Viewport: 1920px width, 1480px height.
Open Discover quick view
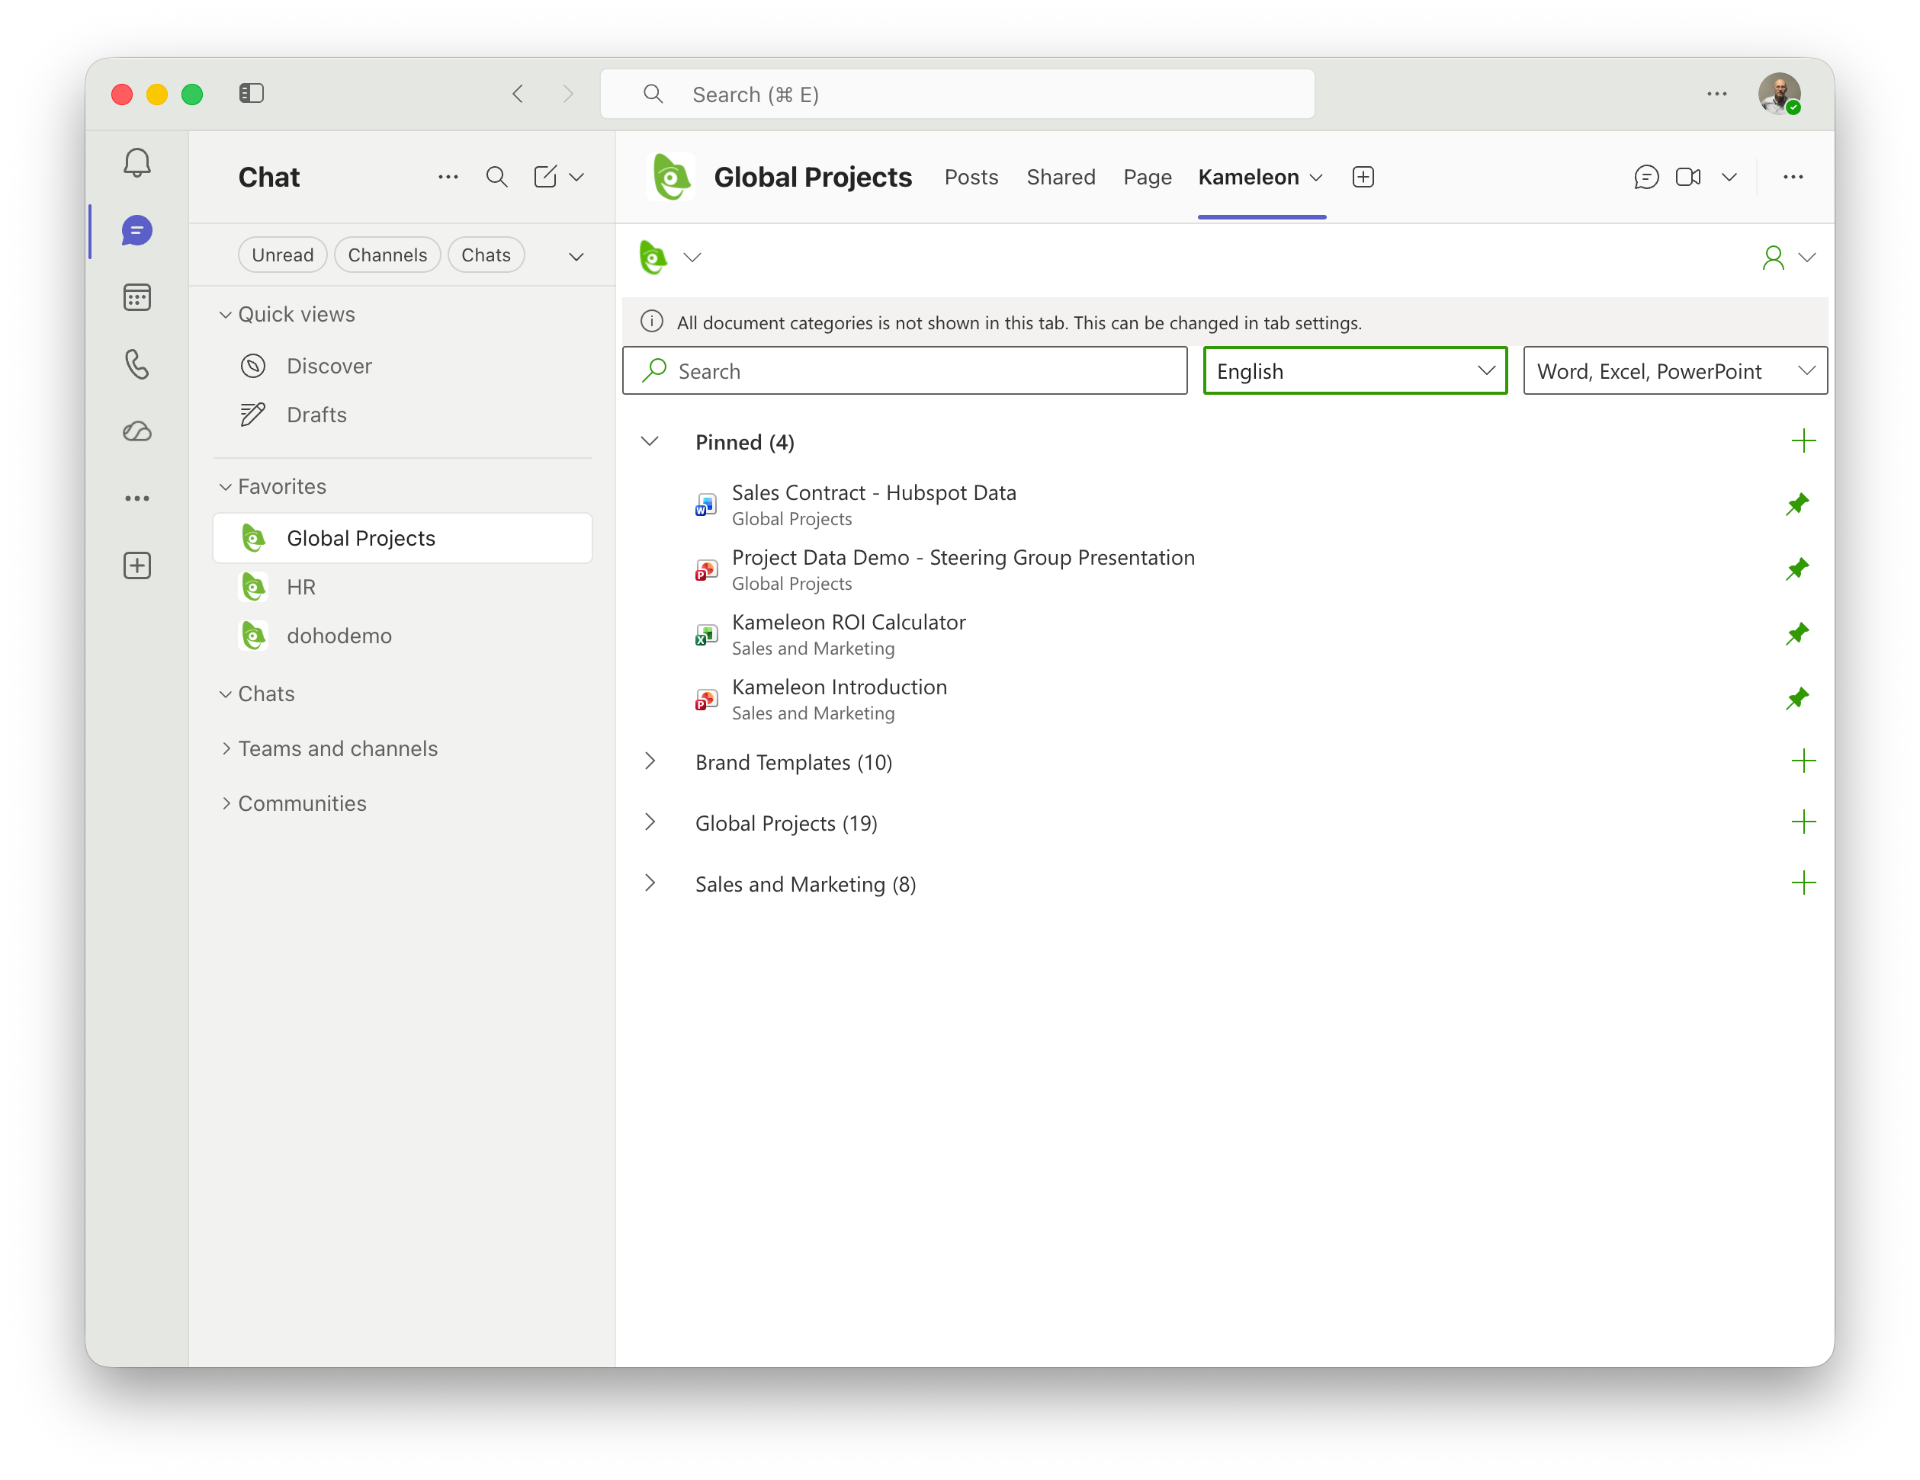pos(403,366)
